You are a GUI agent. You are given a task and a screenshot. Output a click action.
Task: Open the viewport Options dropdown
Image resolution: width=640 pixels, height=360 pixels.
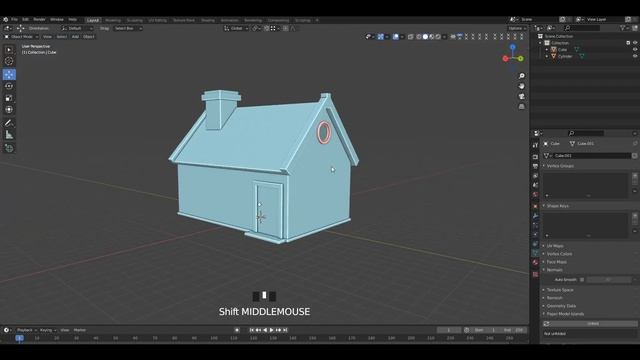pos(517,28)
